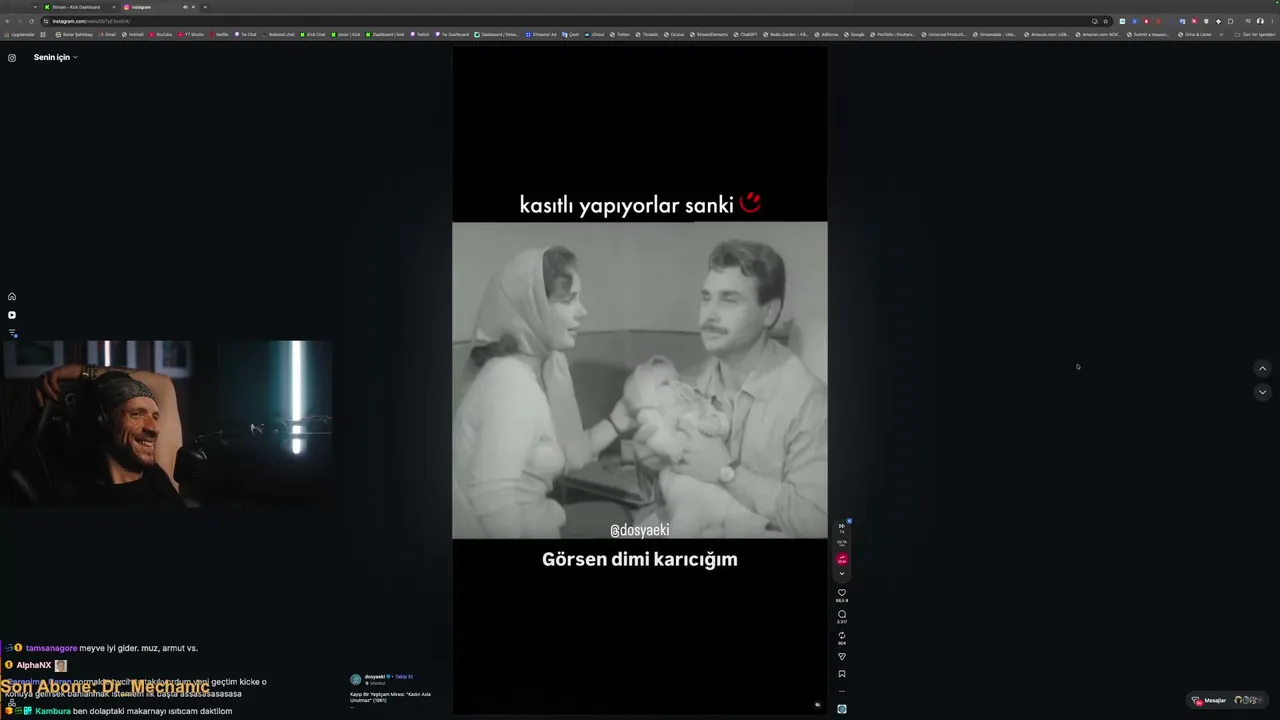Open the AdSense bookmark
This screenshot has width=1280, height=720.
pyautogui.click(x=829, y=34)
